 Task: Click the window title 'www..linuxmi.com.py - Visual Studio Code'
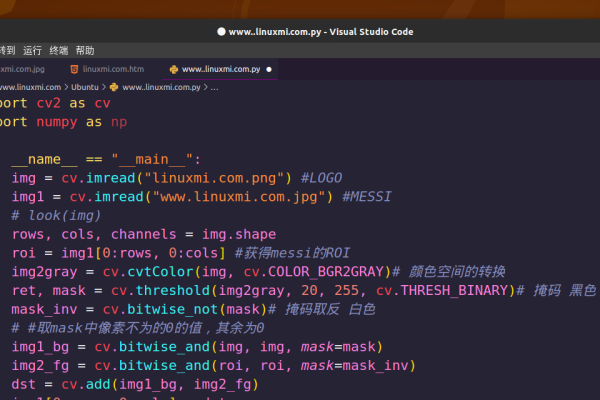point(321,32)
